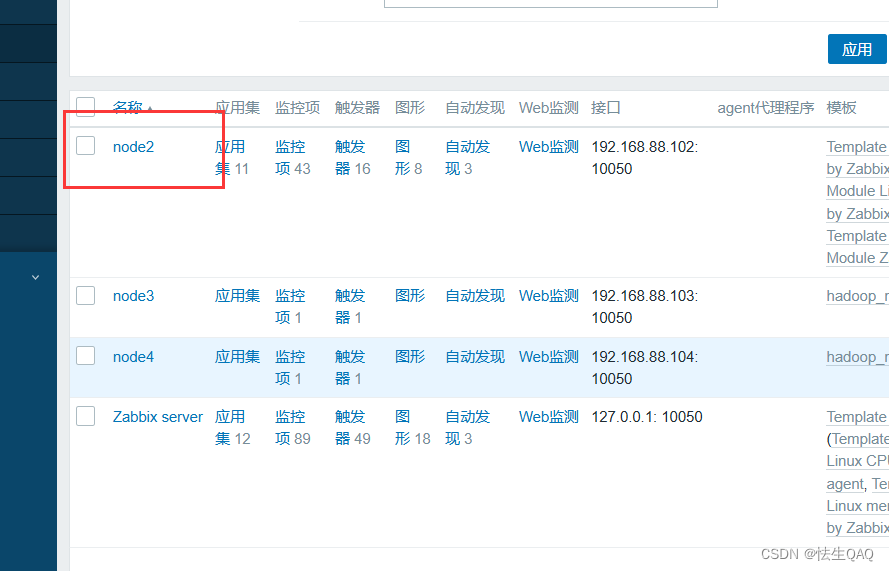Viewport: 889px width, 571px height.
Task: Sort by the 名称 column header
Action: click(x=128, y=107)
